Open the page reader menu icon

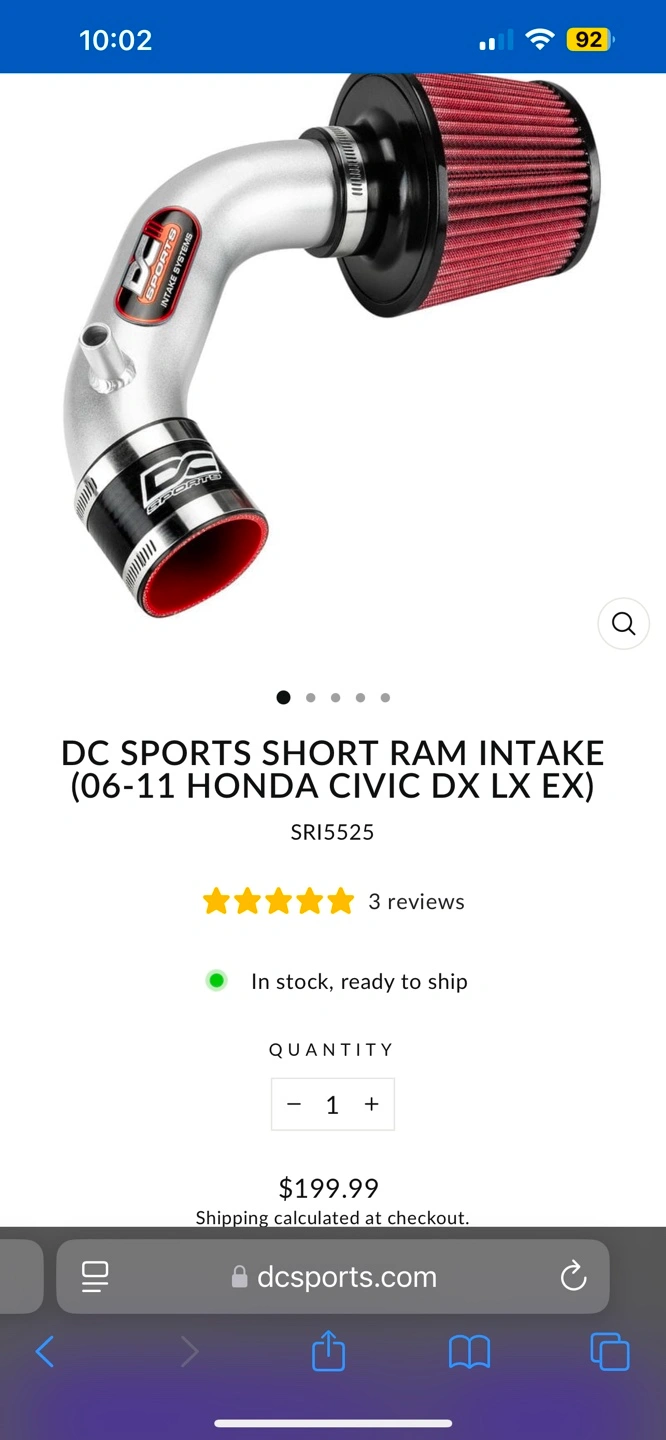[x=95, y=1276]
